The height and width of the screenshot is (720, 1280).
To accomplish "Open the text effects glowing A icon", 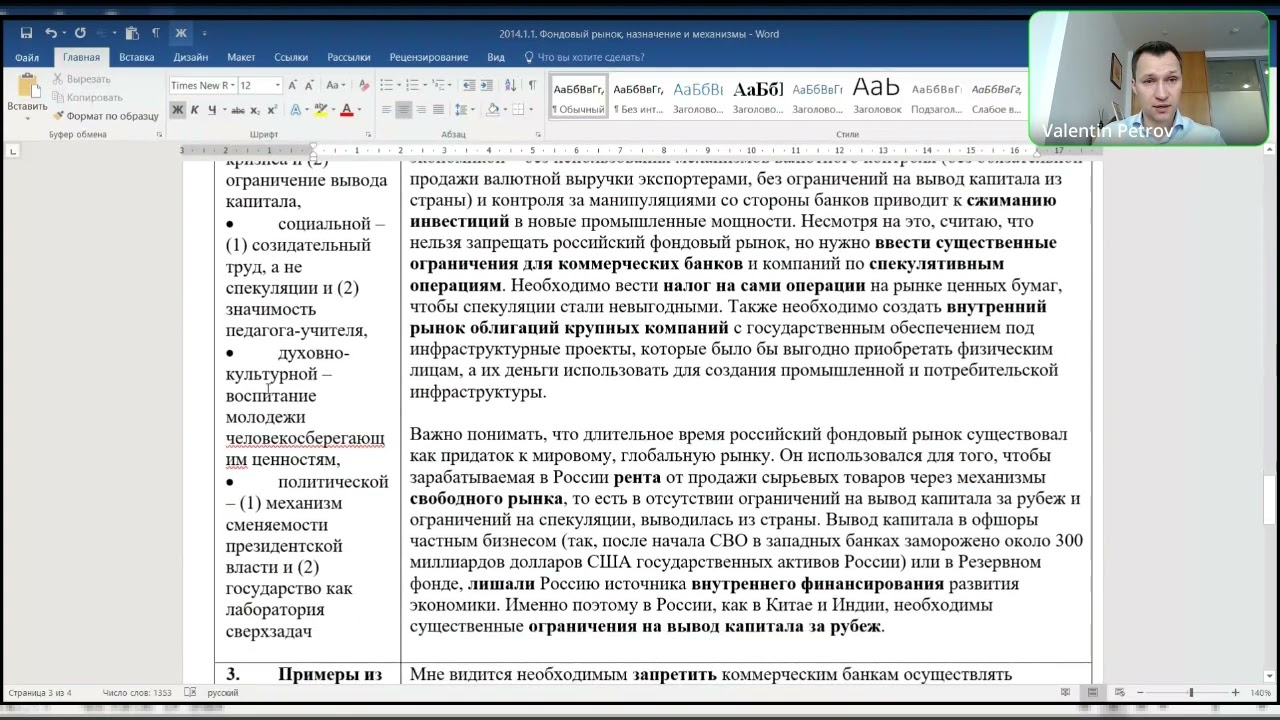I will click(x=296, y=110).
